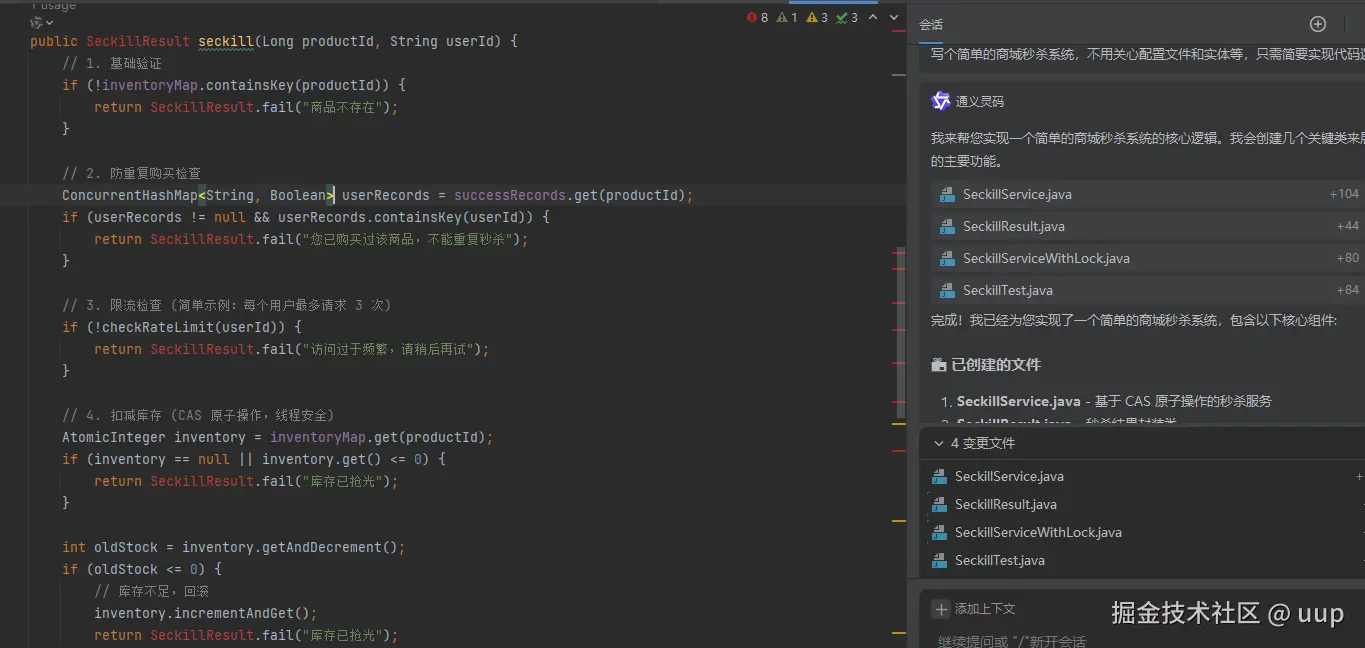The width and height of the screenshot is (1365, 648).
Task: Open SeckillResult.java from chat response list
Action: [x=1013, y=226]
